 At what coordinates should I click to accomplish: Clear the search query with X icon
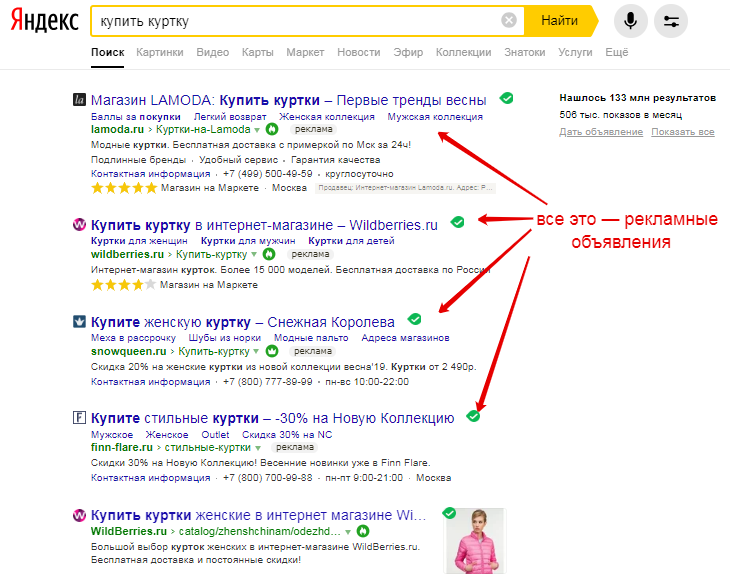(509, 20)
